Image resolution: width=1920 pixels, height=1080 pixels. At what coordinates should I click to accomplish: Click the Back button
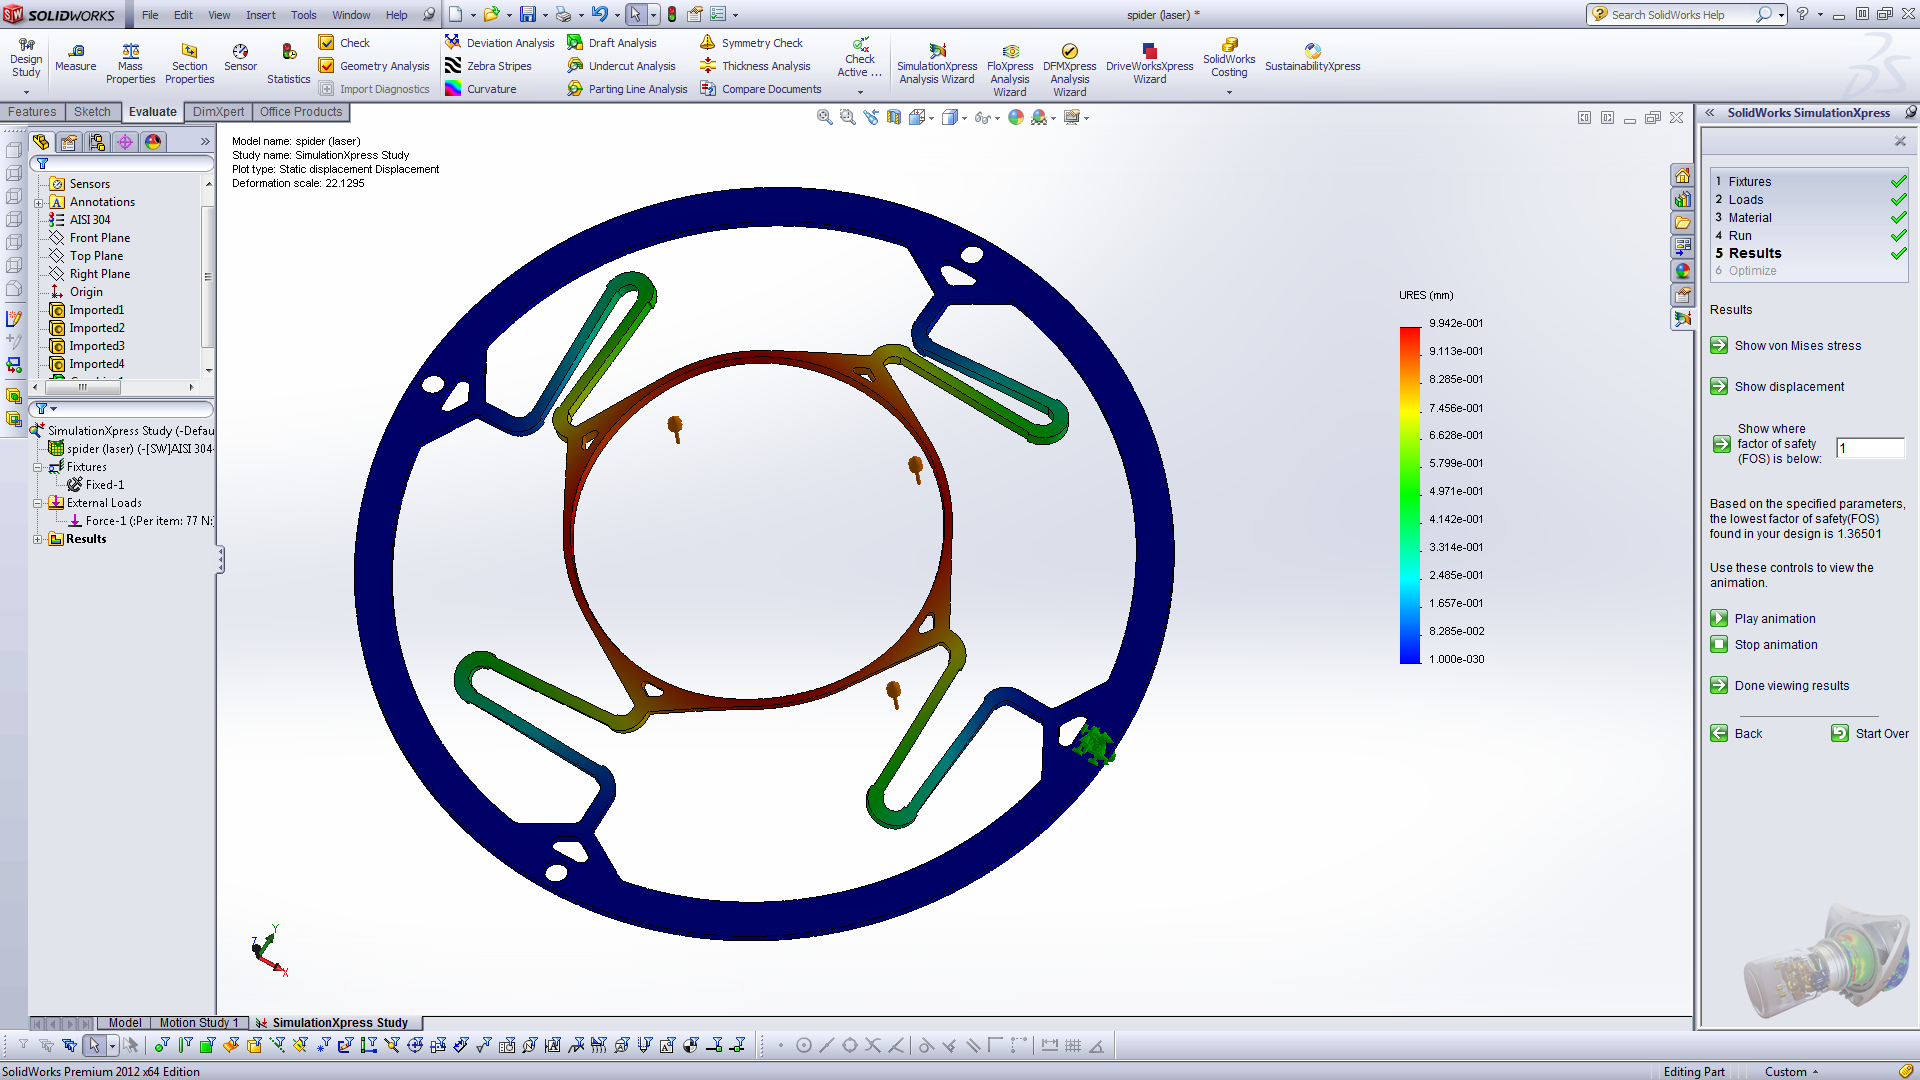pos(1736,734)
